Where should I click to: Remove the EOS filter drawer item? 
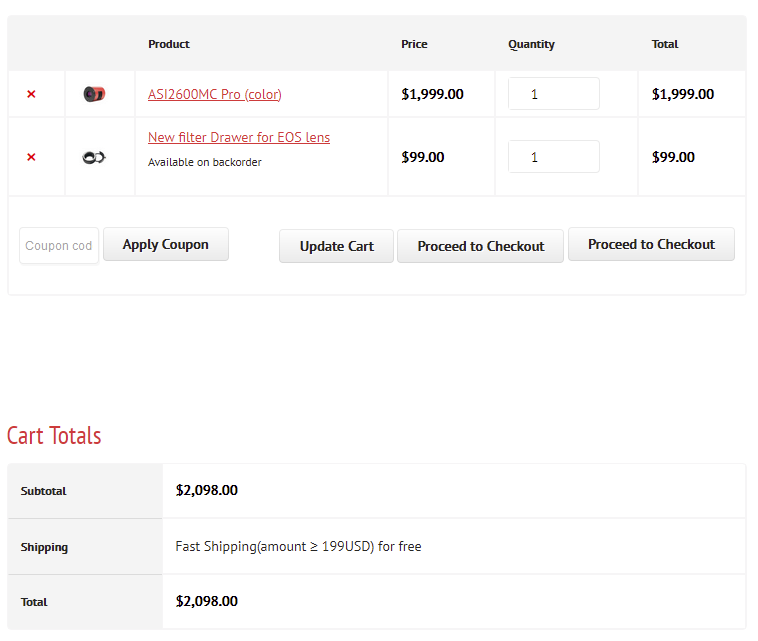coord(31,157)
